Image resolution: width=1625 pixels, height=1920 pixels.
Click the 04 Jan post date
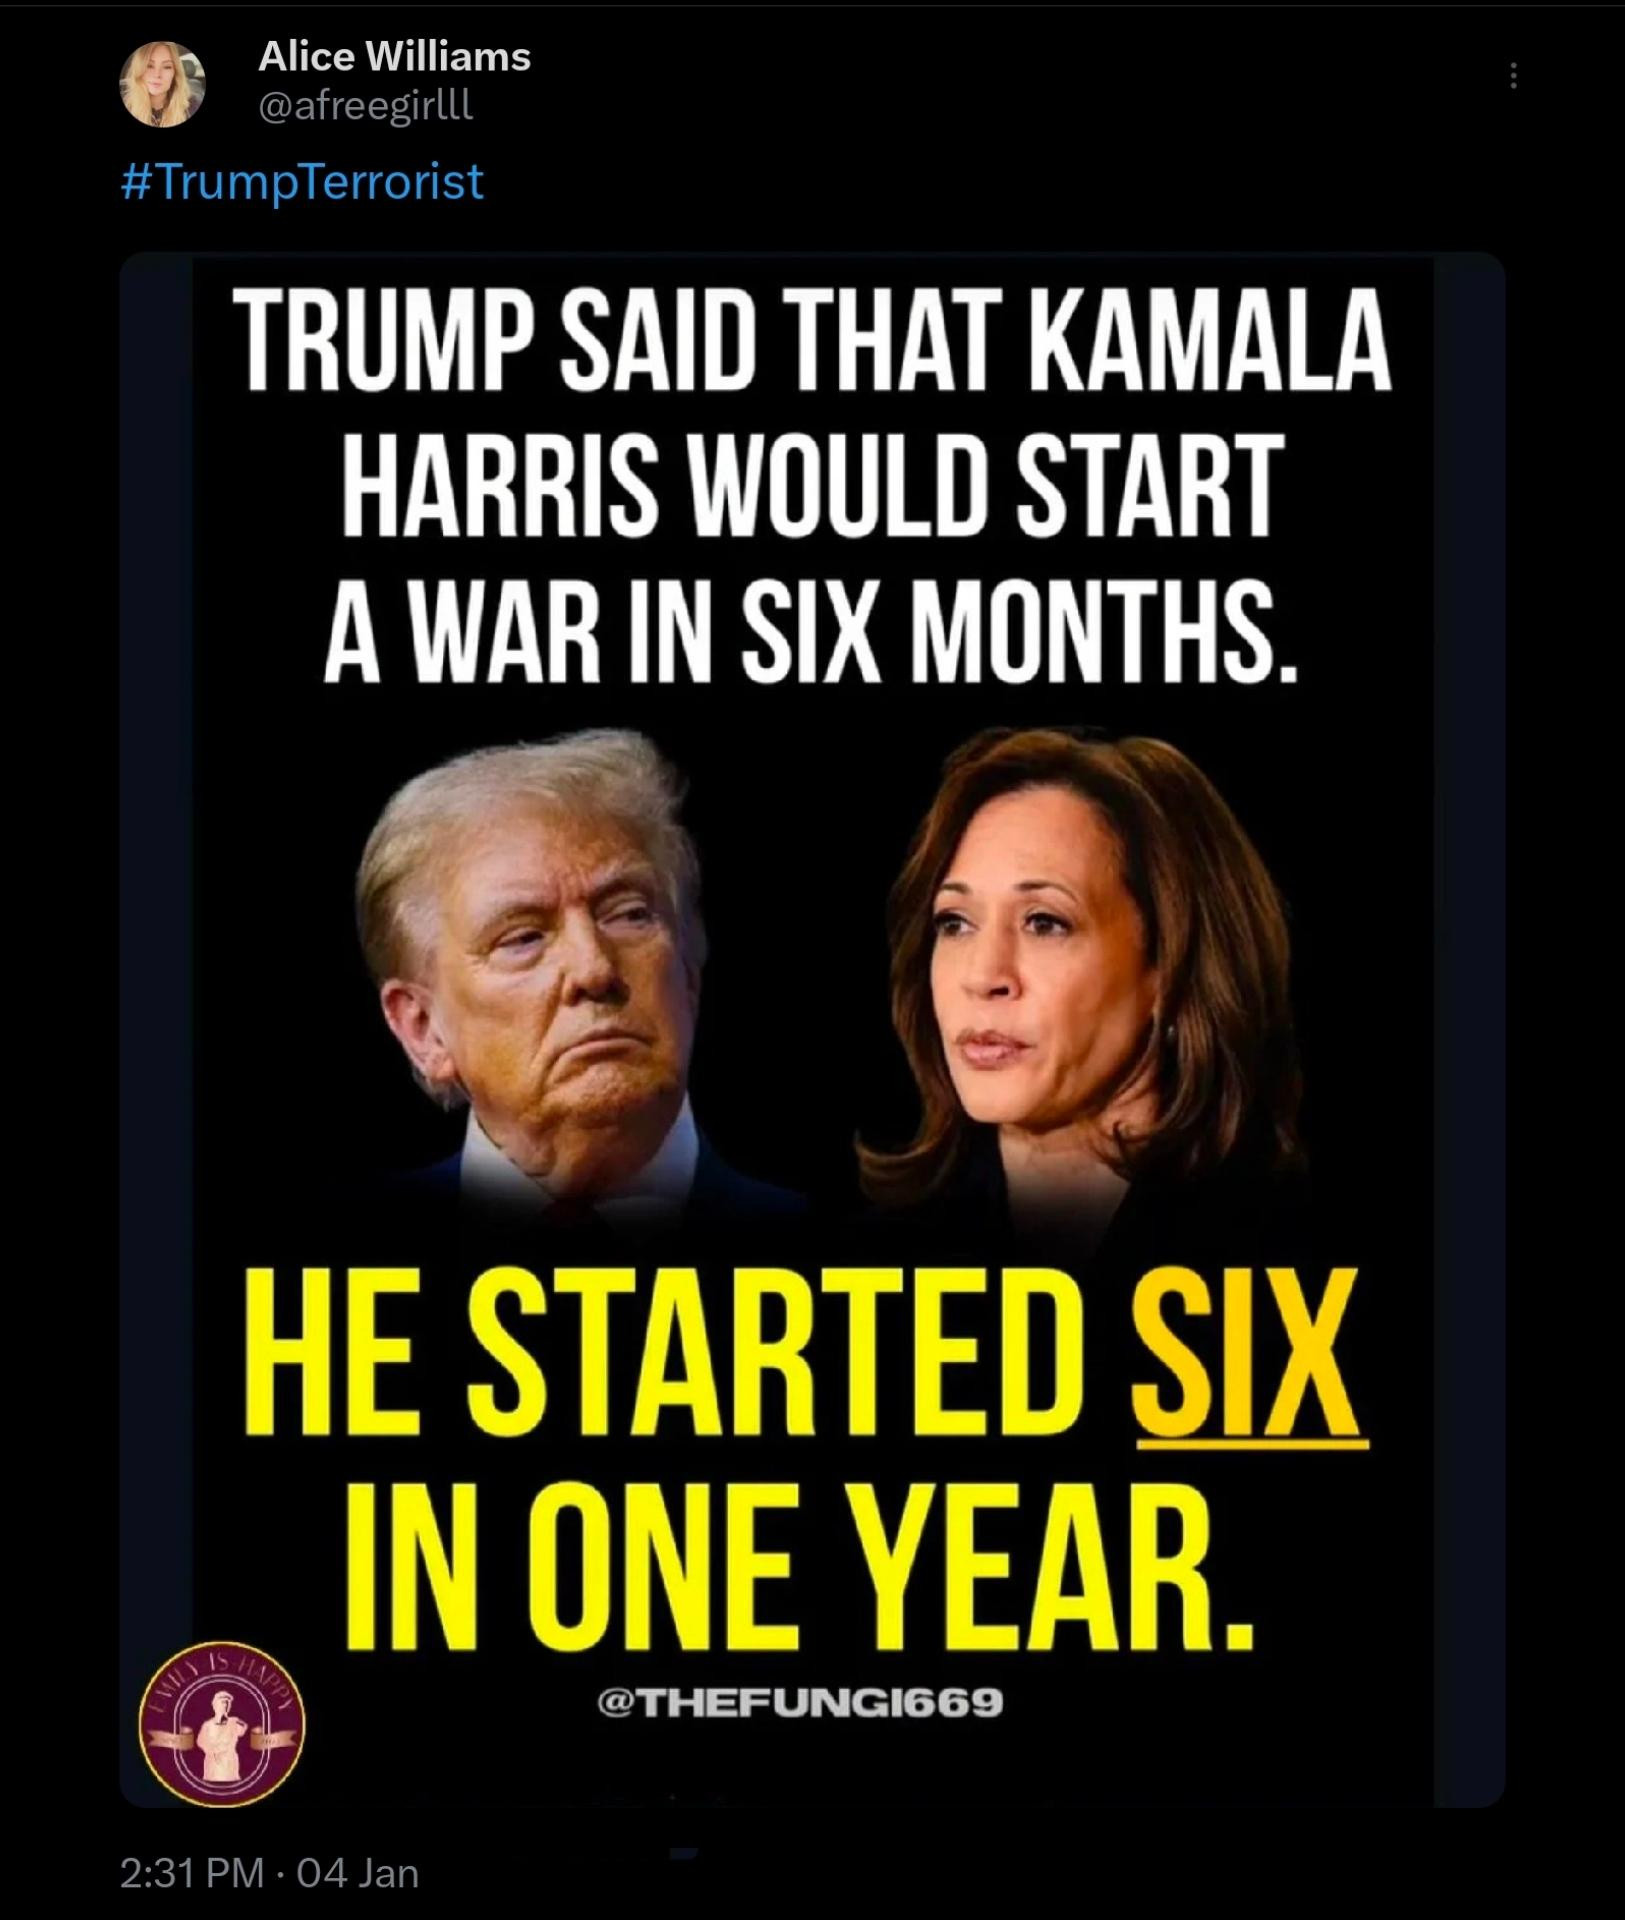(x=357, y=1872)
